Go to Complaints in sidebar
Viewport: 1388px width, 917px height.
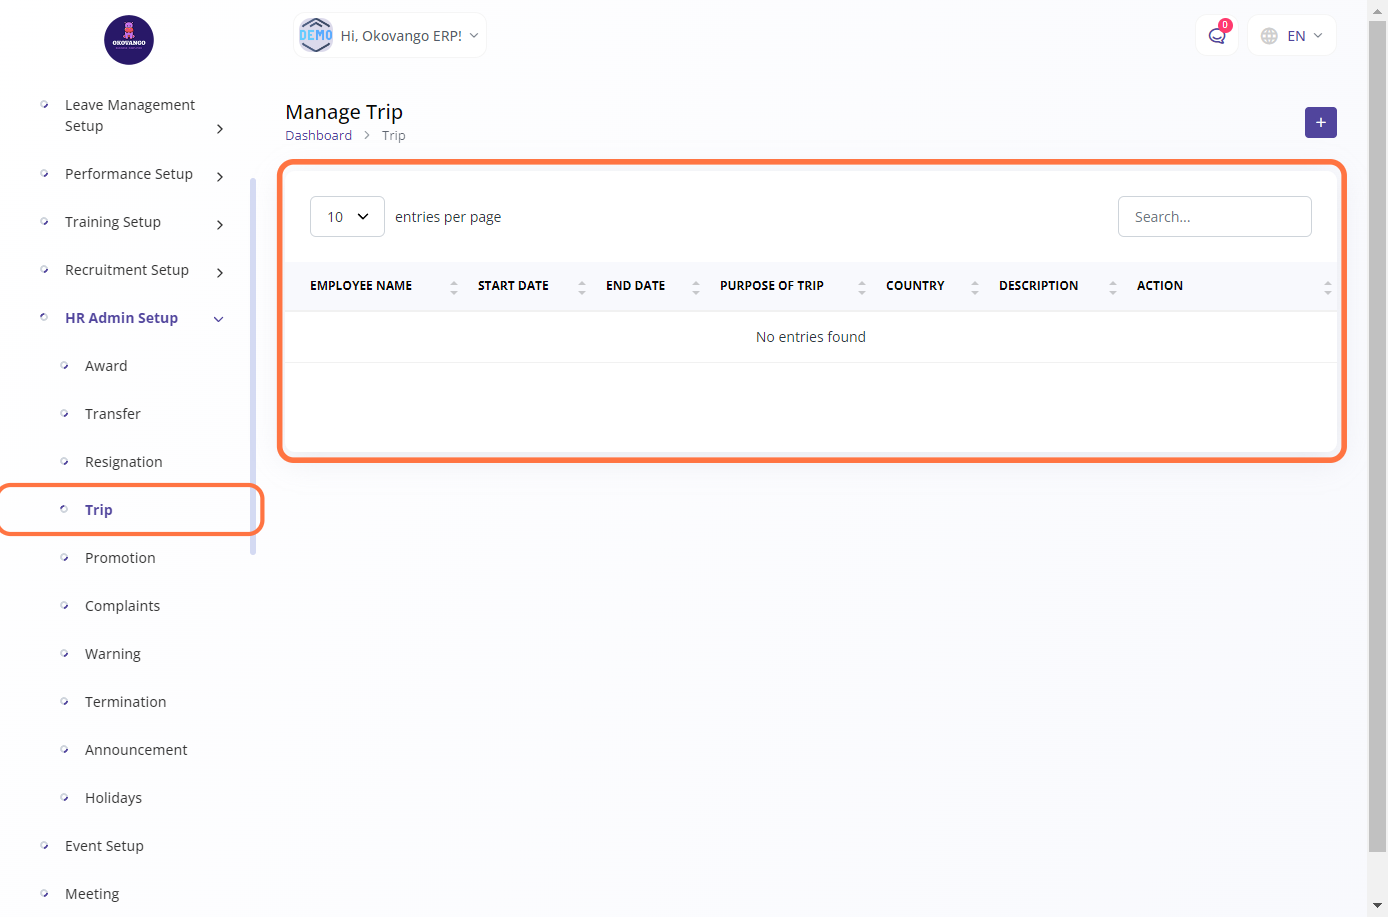pyautogui.click(x=122, y=606)
